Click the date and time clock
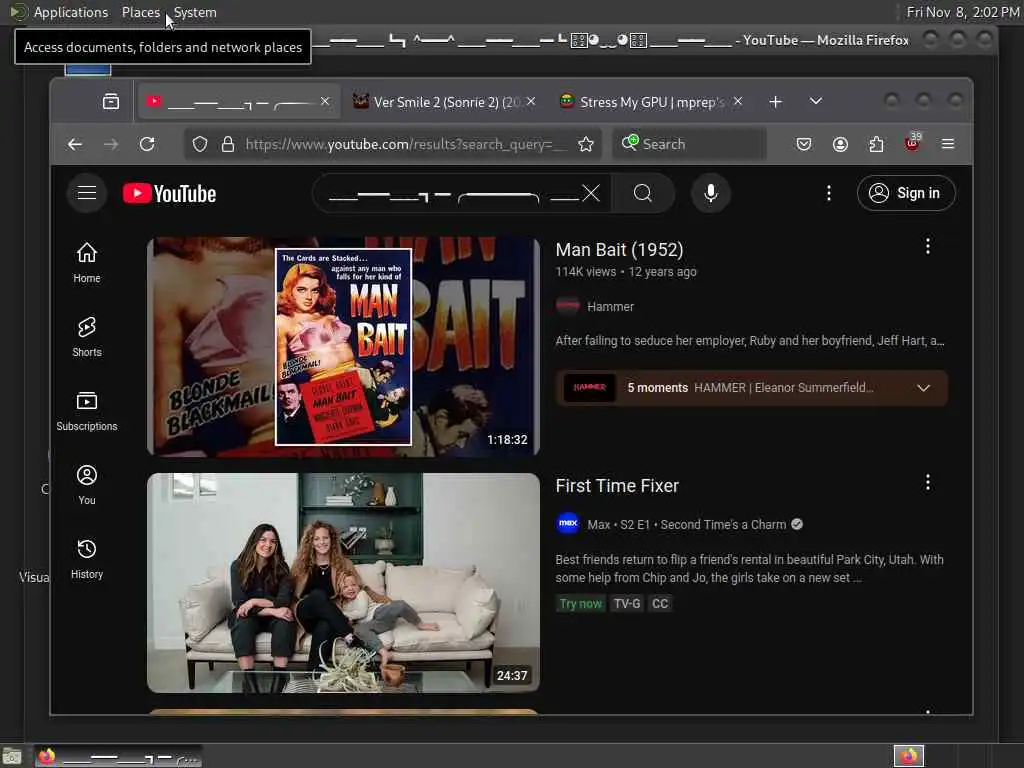This screenshot has width=1024, height=768. 962,12
